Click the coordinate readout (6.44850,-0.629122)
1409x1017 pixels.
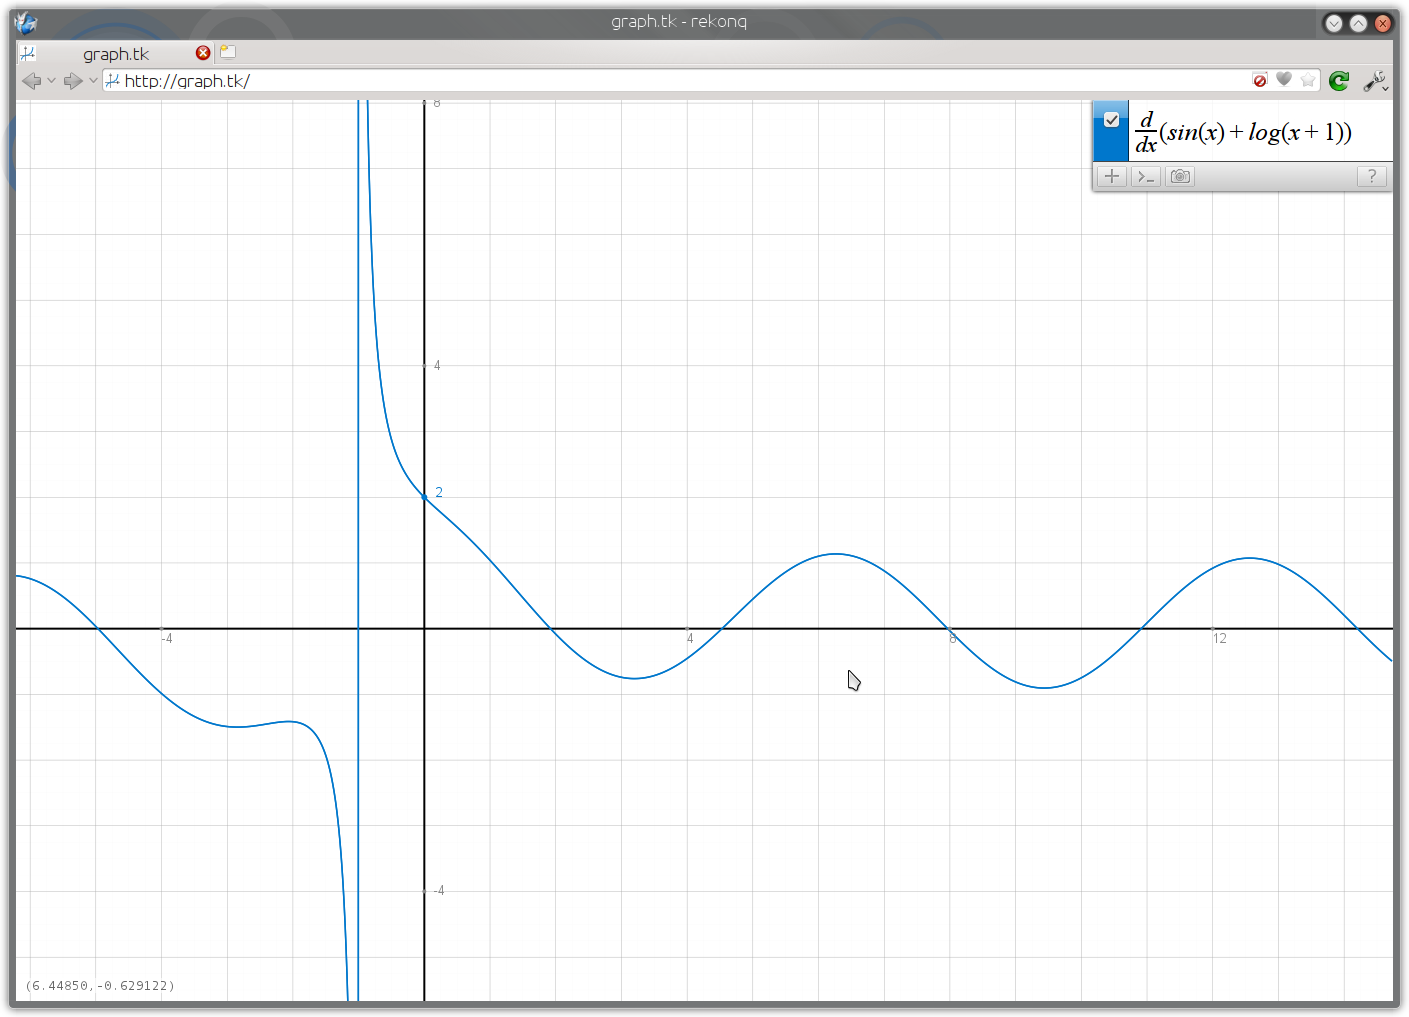coord(100,986)
